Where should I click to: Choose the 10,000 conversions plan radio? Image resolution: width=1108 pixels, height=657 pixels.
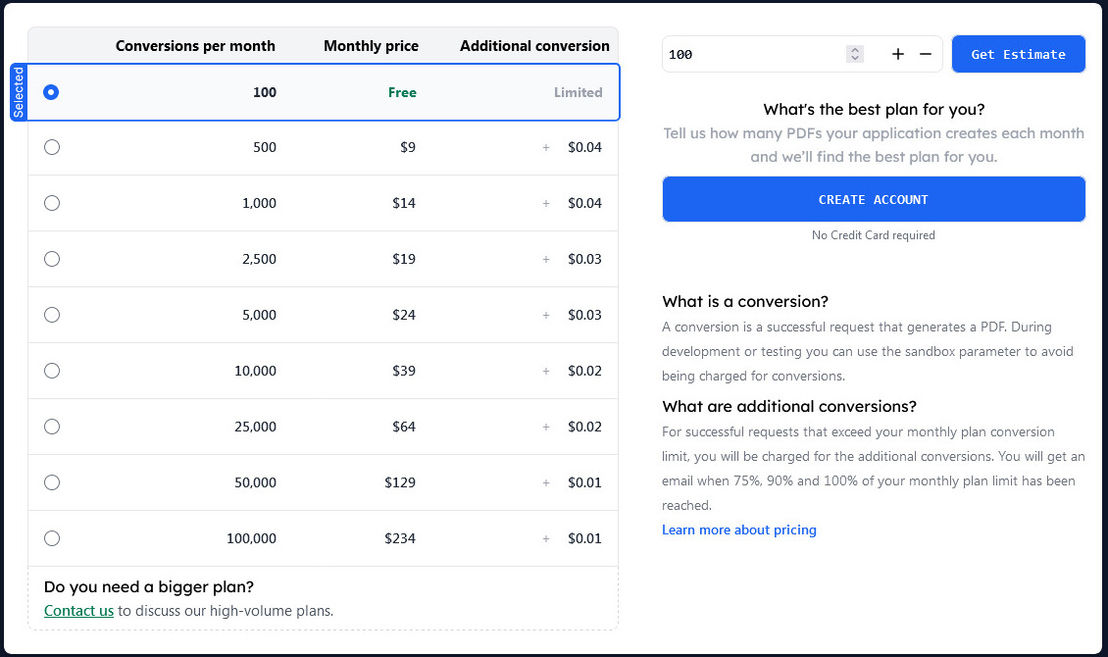(x=52, y=370)
